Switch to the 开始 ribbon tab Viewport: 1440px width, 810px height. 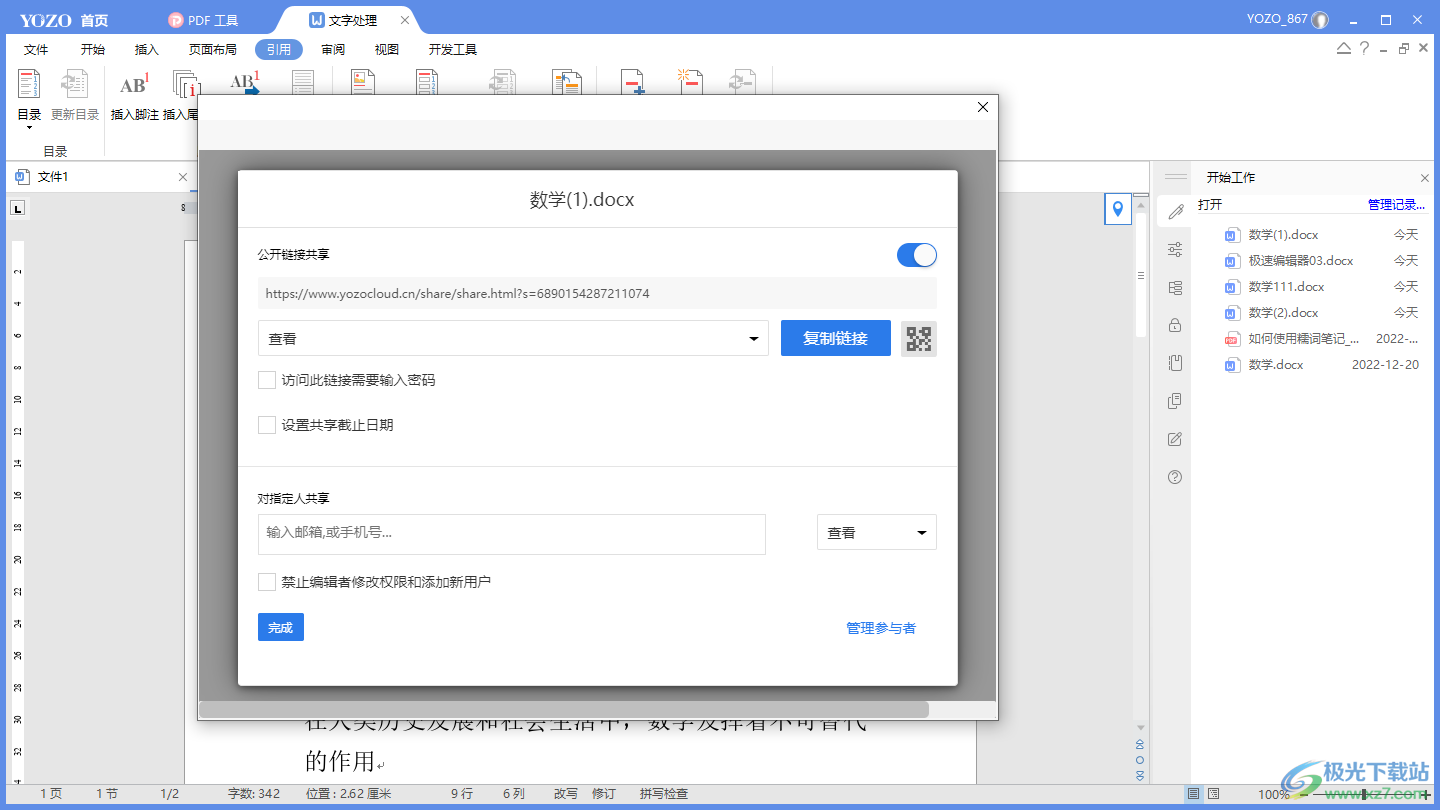[93, 49]
